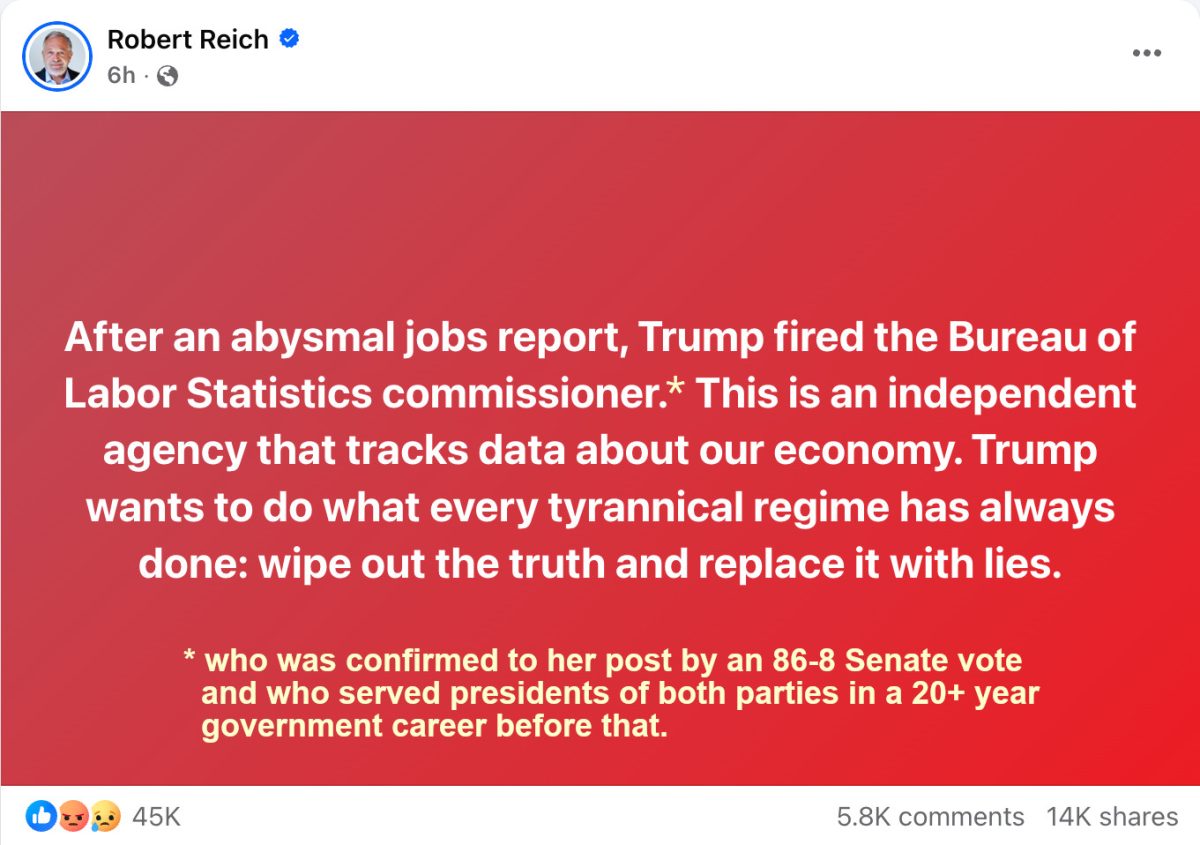
Task: Click the "government career before that." line
Action: [x=434, y=725]
